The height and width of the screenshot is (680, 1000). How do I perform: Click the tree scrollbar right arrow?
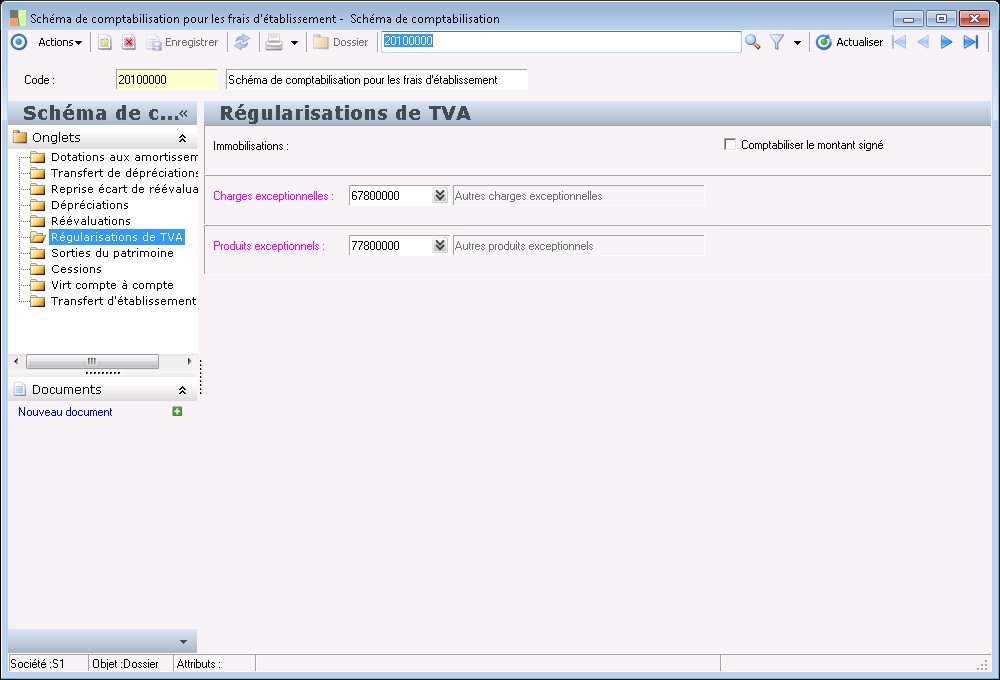tap(189, 361)
